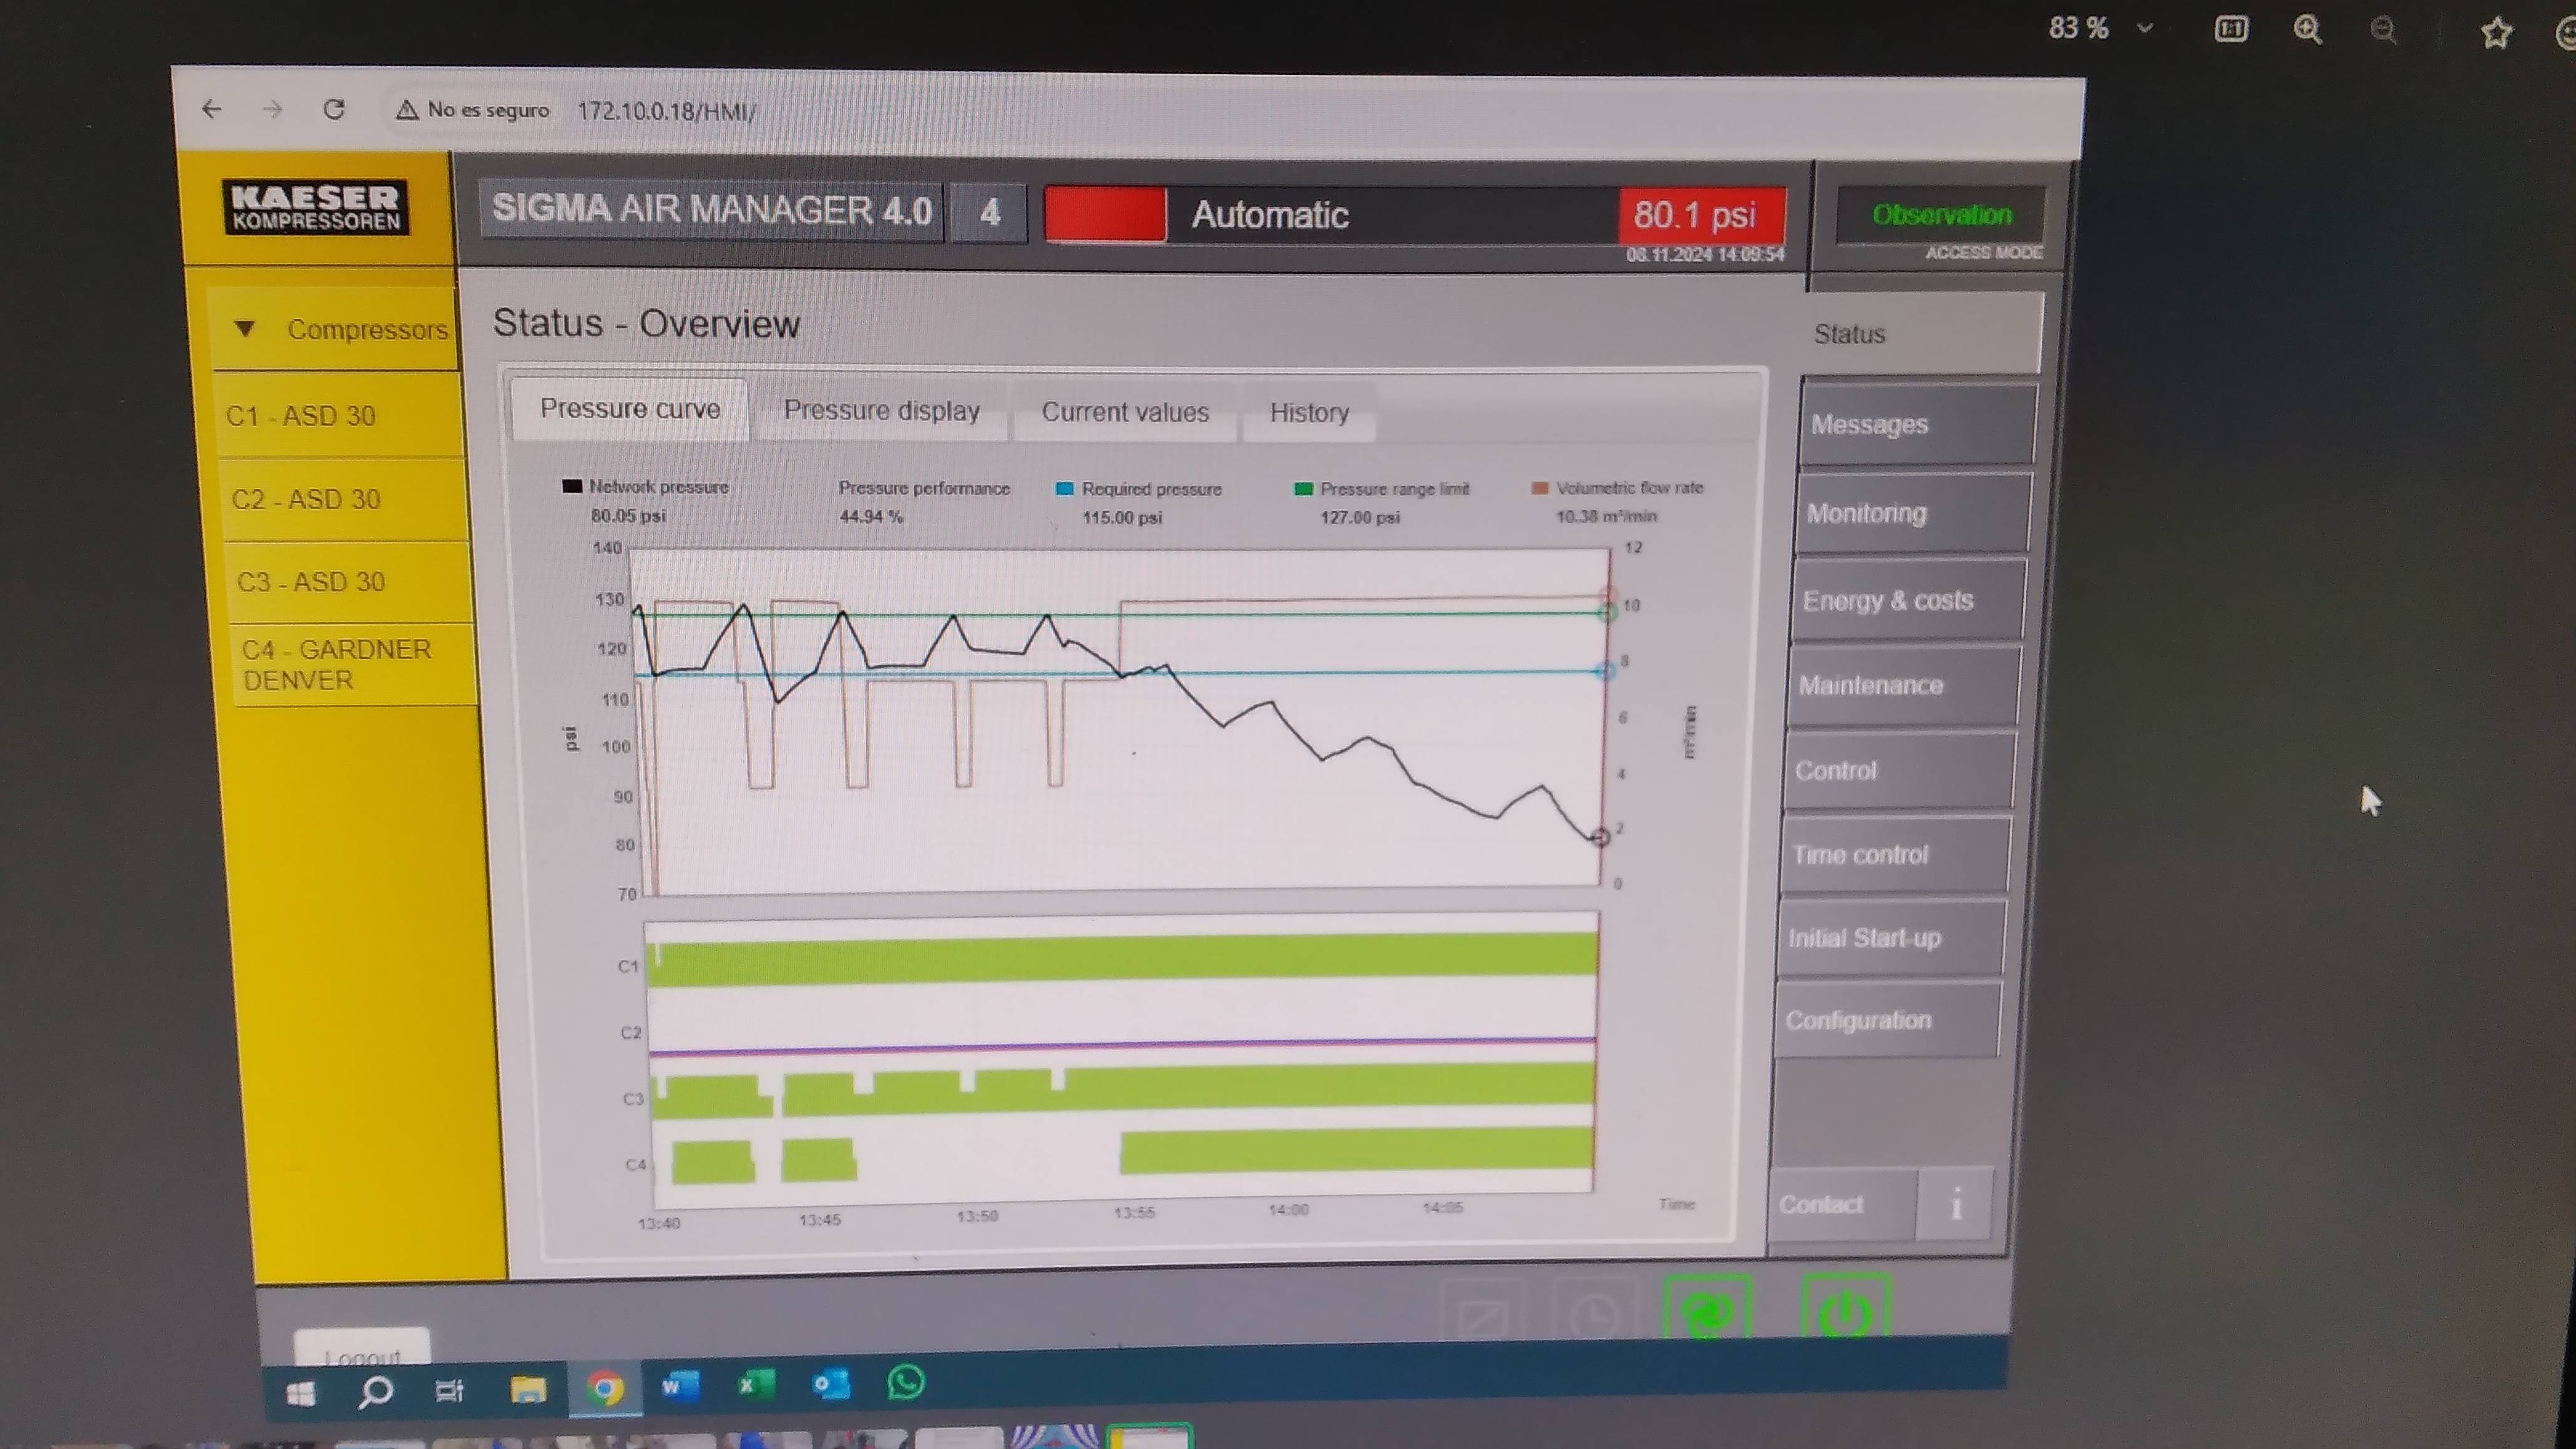Screen dimensions: 2576x1449
Task: Click the red status indicator box
Action: pyautogui.click(x=1105, y=214)
